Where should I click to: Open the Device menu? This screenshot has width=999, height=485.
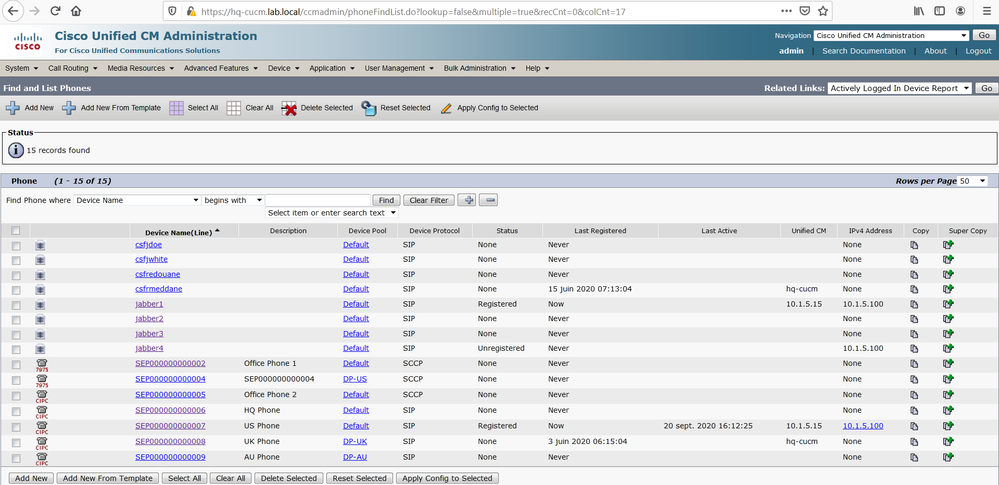coord(284,68)
